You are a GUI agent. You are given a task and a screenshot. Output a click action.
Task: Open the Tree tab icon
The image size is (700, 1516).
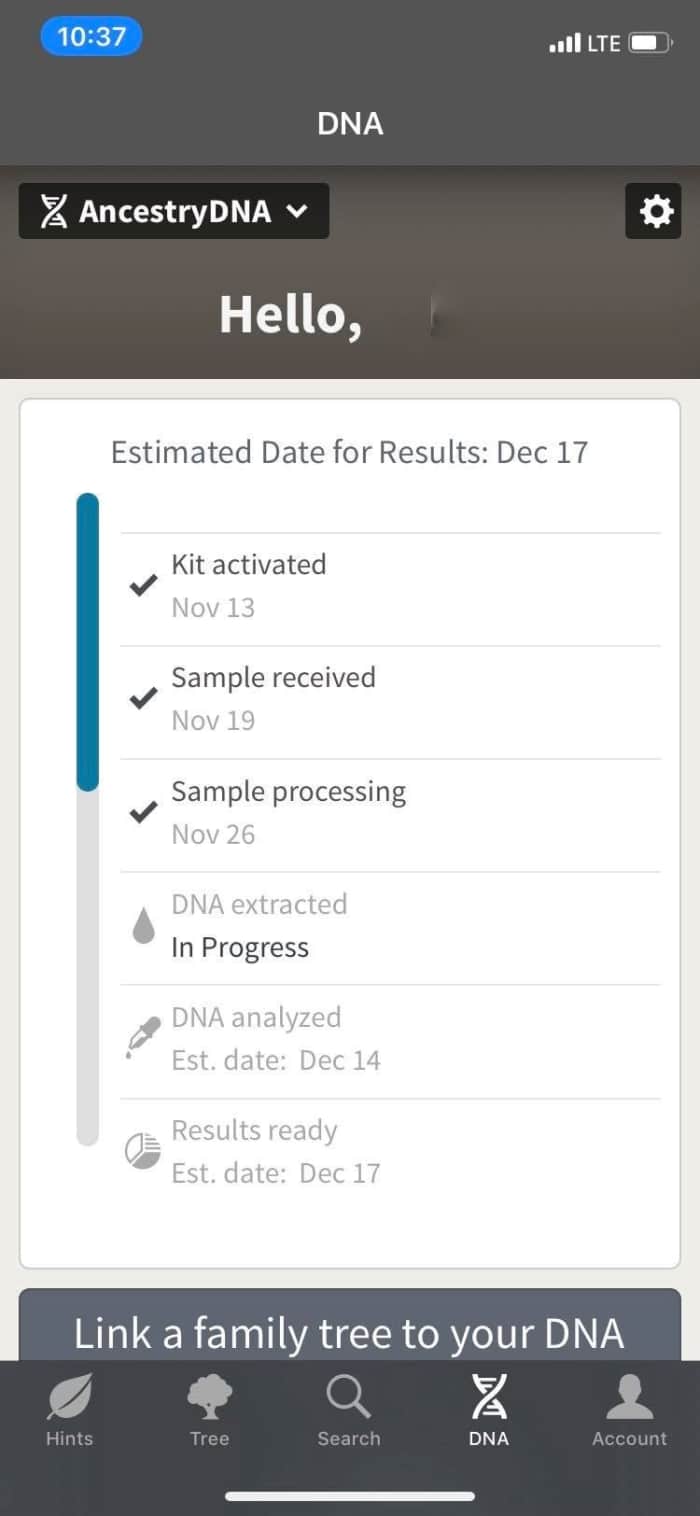pyautogui.click(x=209, y=1397)
